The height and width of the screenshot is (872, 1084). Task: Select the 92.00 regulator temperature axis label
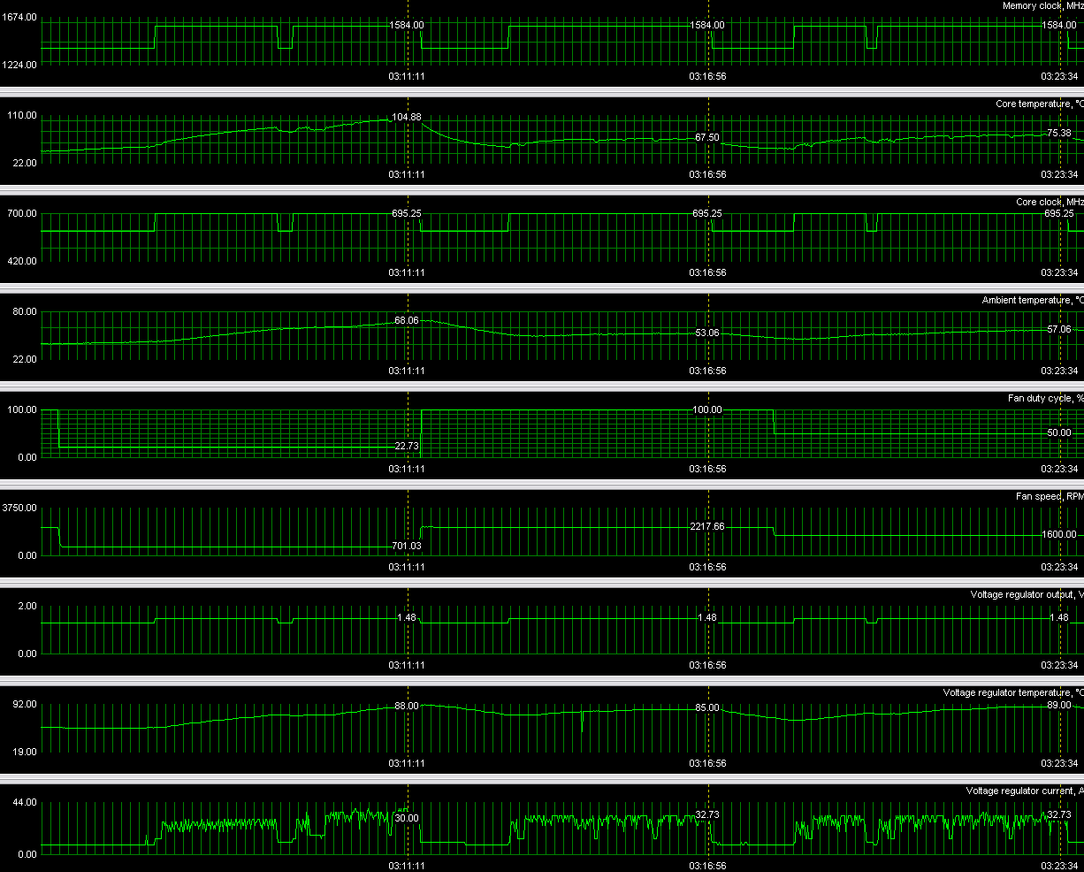25,705
